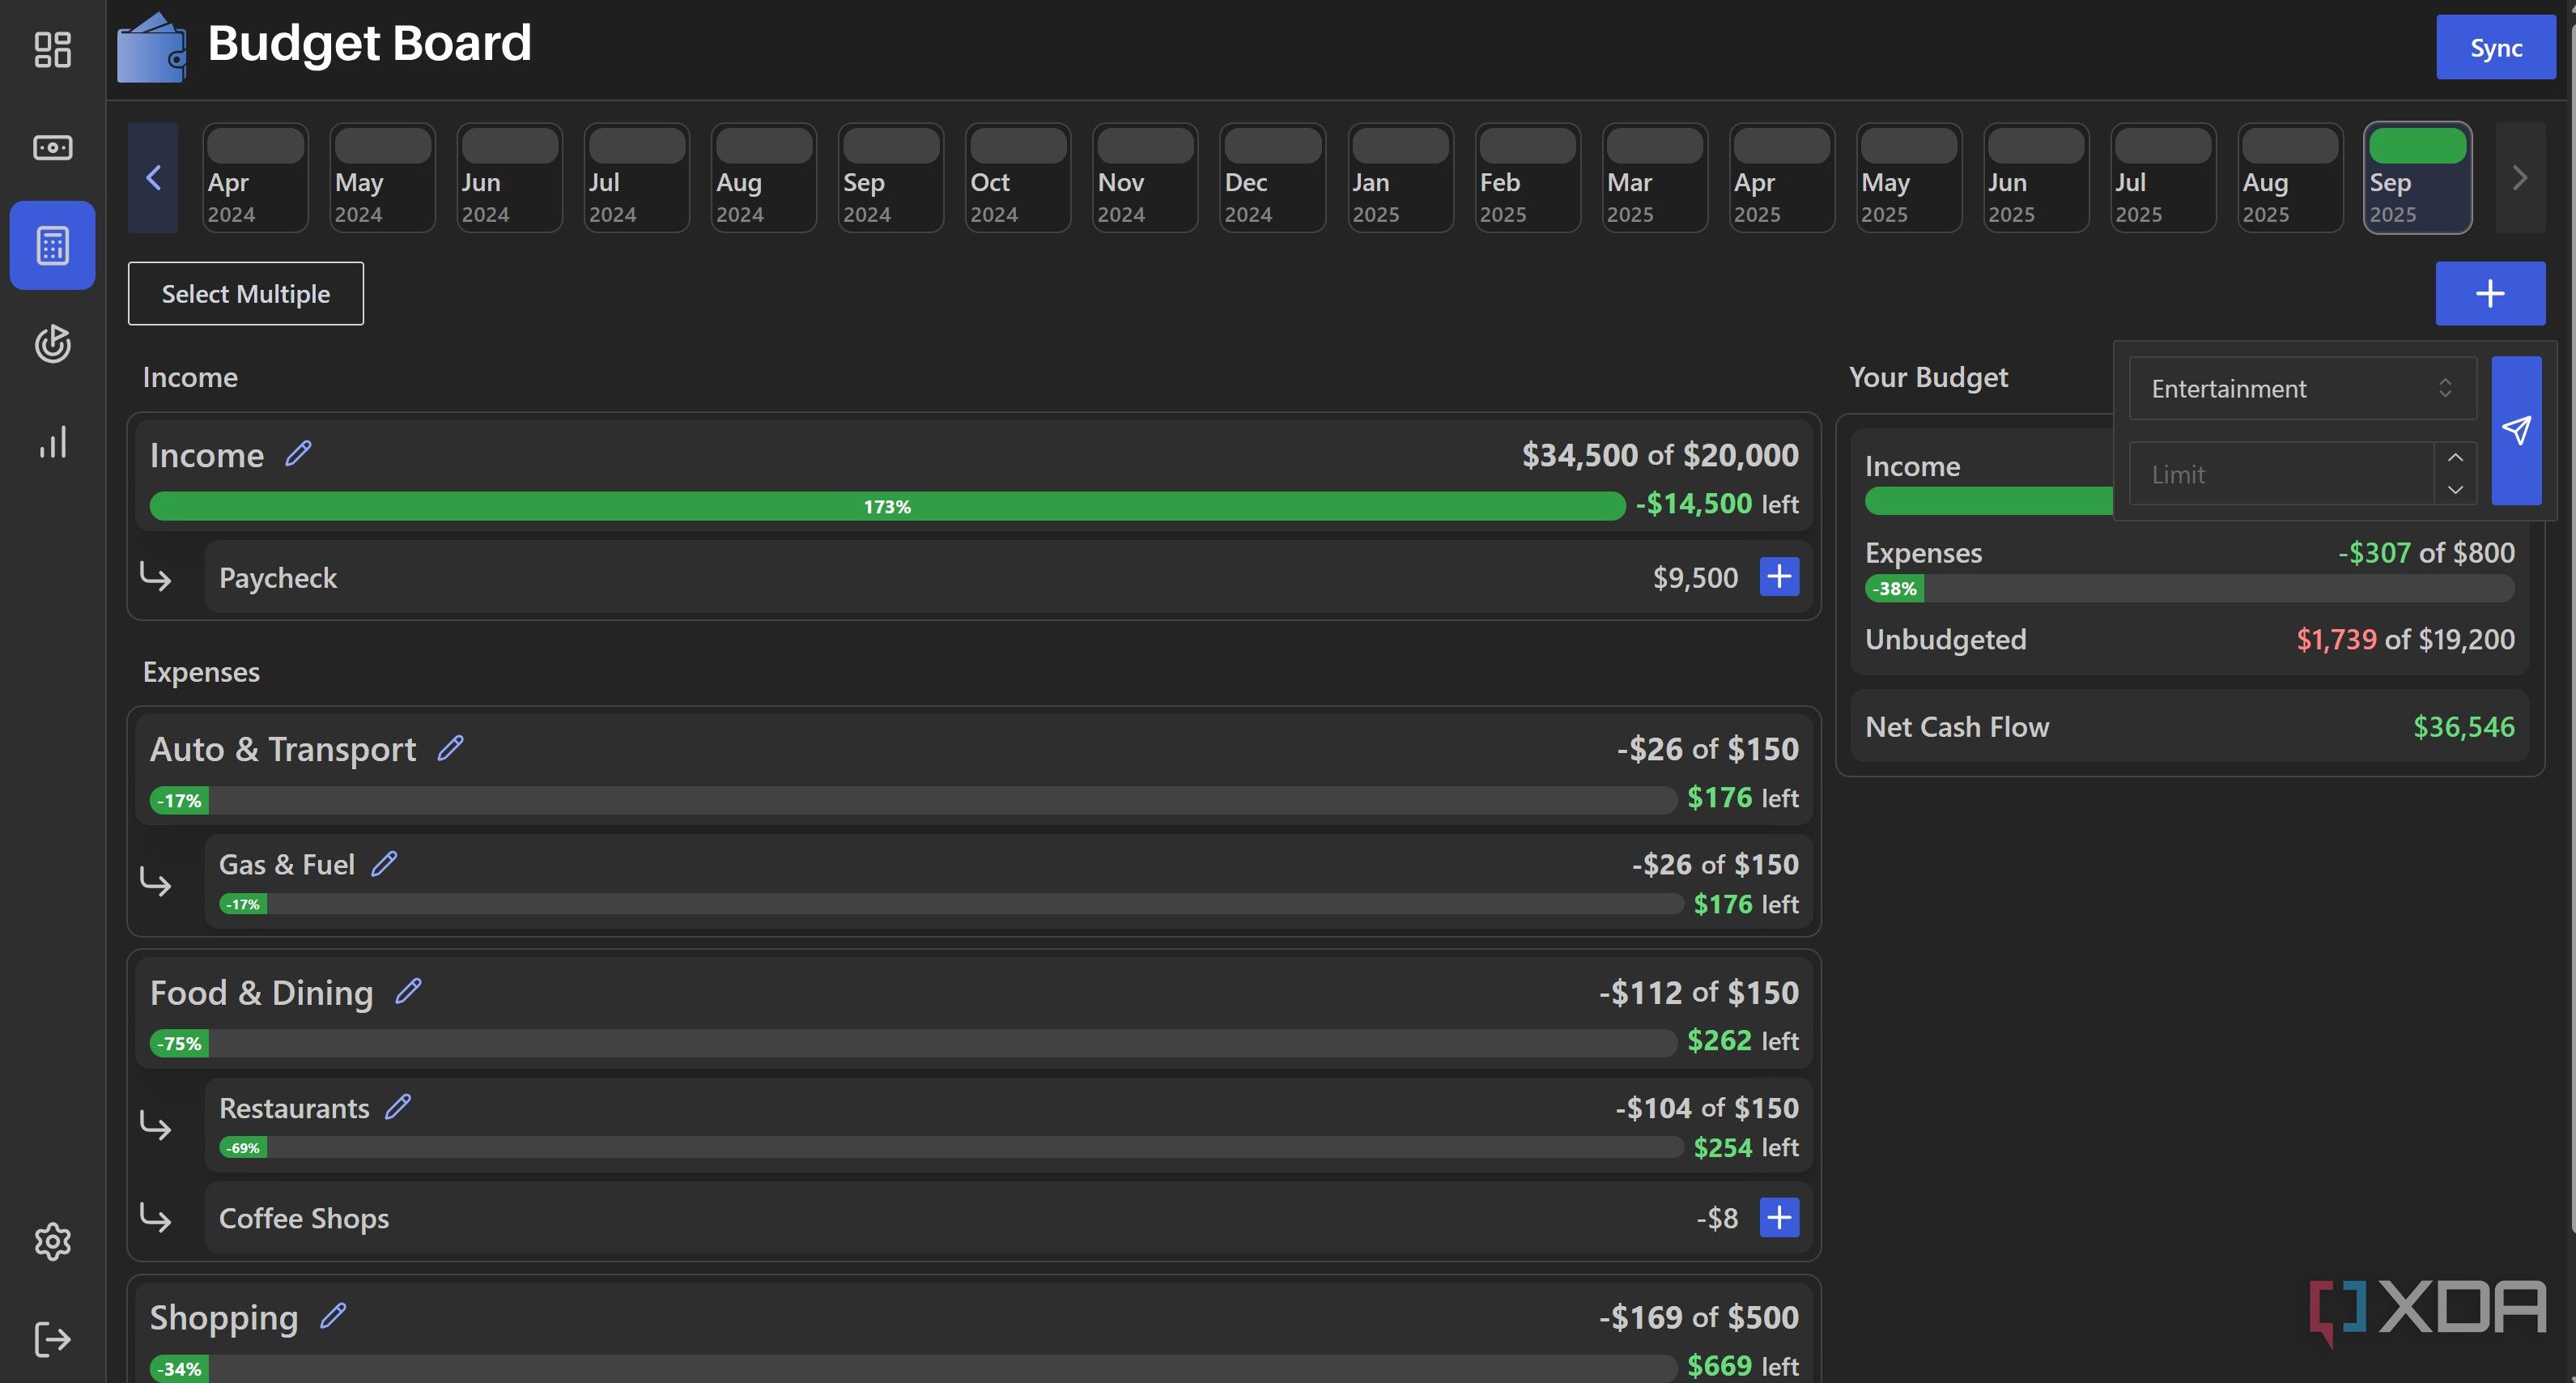Image resolution: width=2576 pixels, height=1383 pixels.
Task: Open the dashboard grid icon in sidebar
Action: (x=52, y=49)
